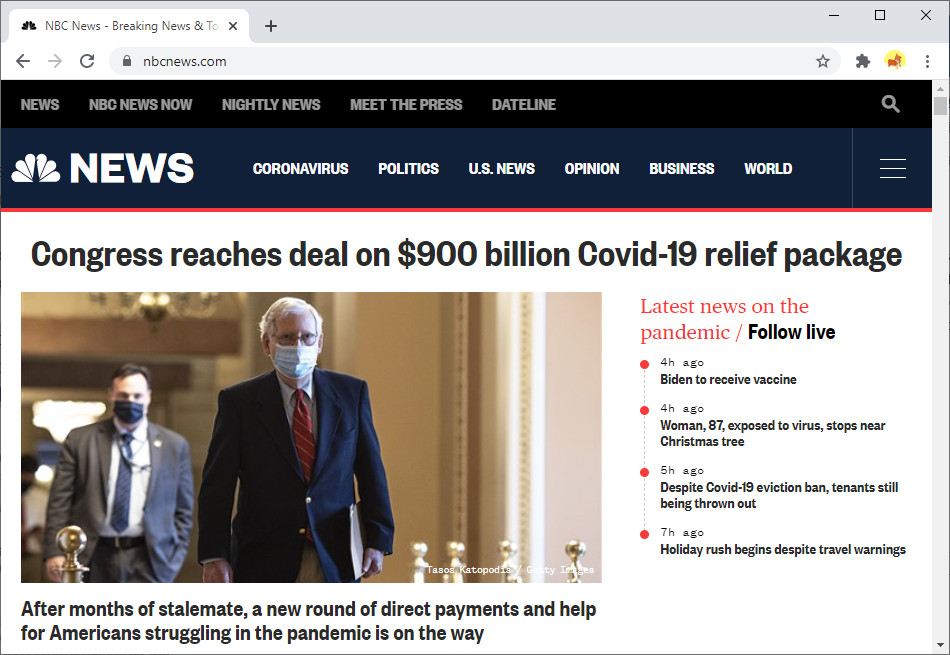Click the red dot beside Holiday rush item
Screen dimensions: 950x655
tap(644, 534)
